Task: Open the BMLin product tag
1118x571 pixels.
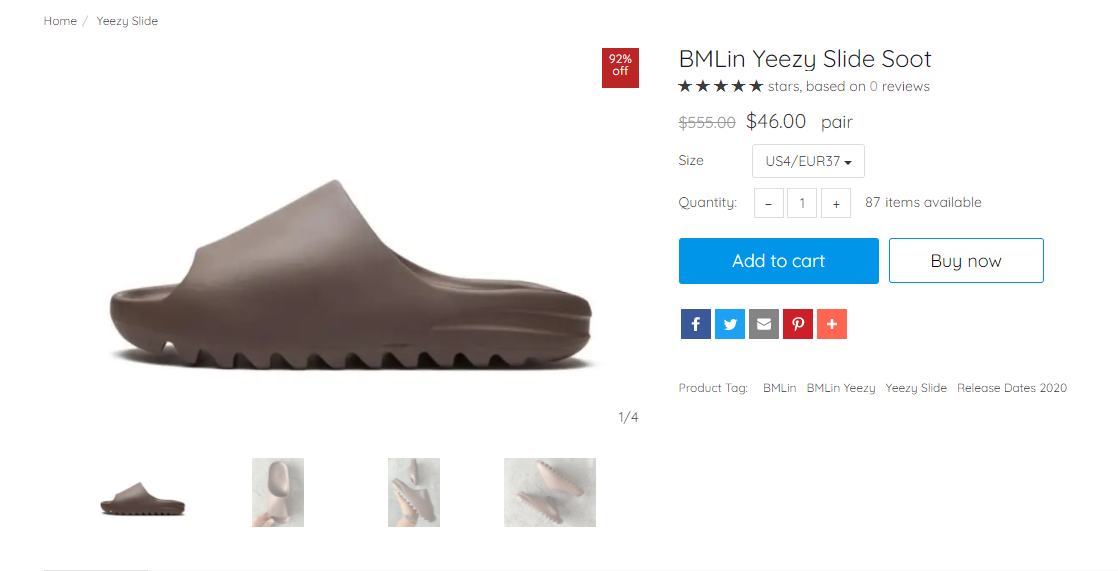Action: [779, 388]
